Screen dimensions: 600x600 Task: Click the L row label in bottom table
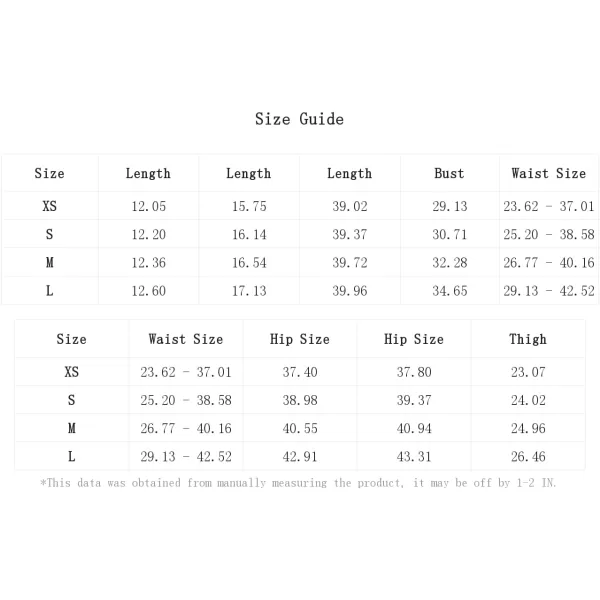coord(72,456)
